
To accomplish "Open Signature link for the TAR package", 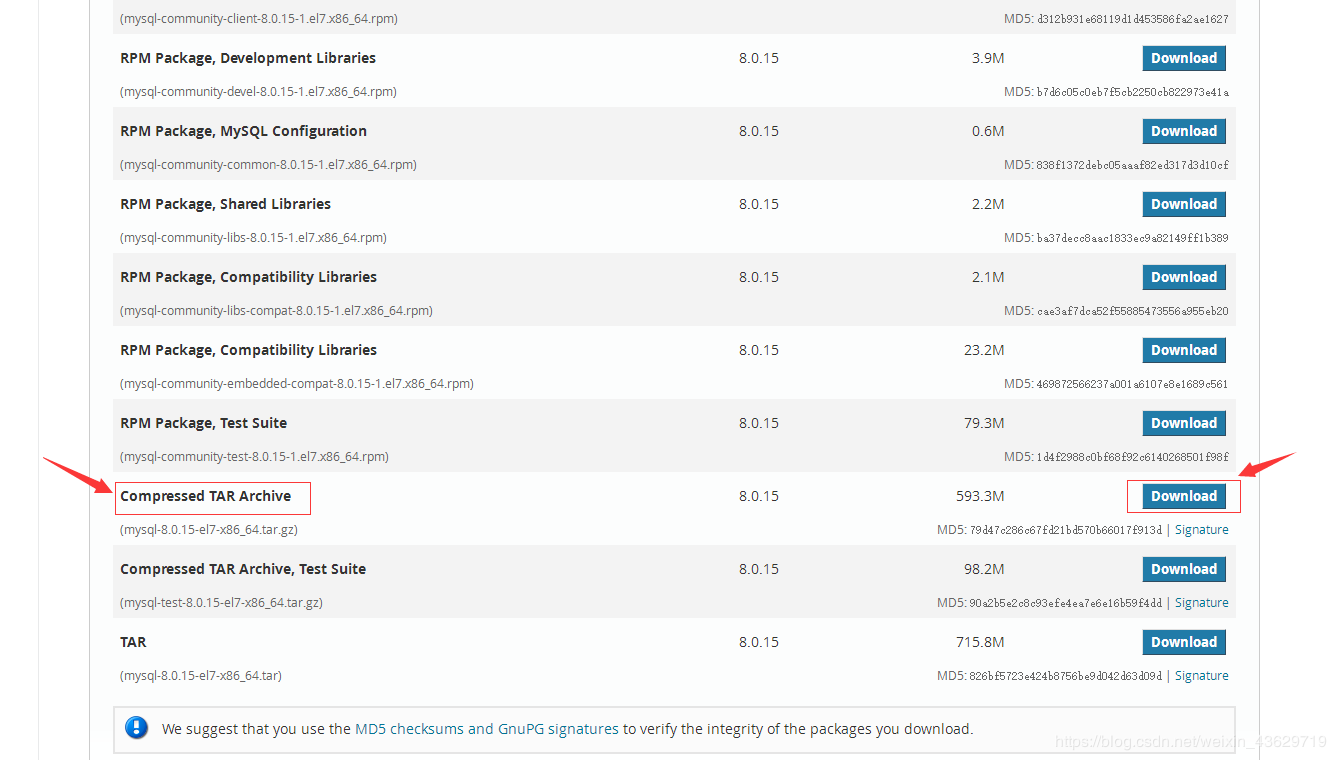I will click(x=1201, y=676).
